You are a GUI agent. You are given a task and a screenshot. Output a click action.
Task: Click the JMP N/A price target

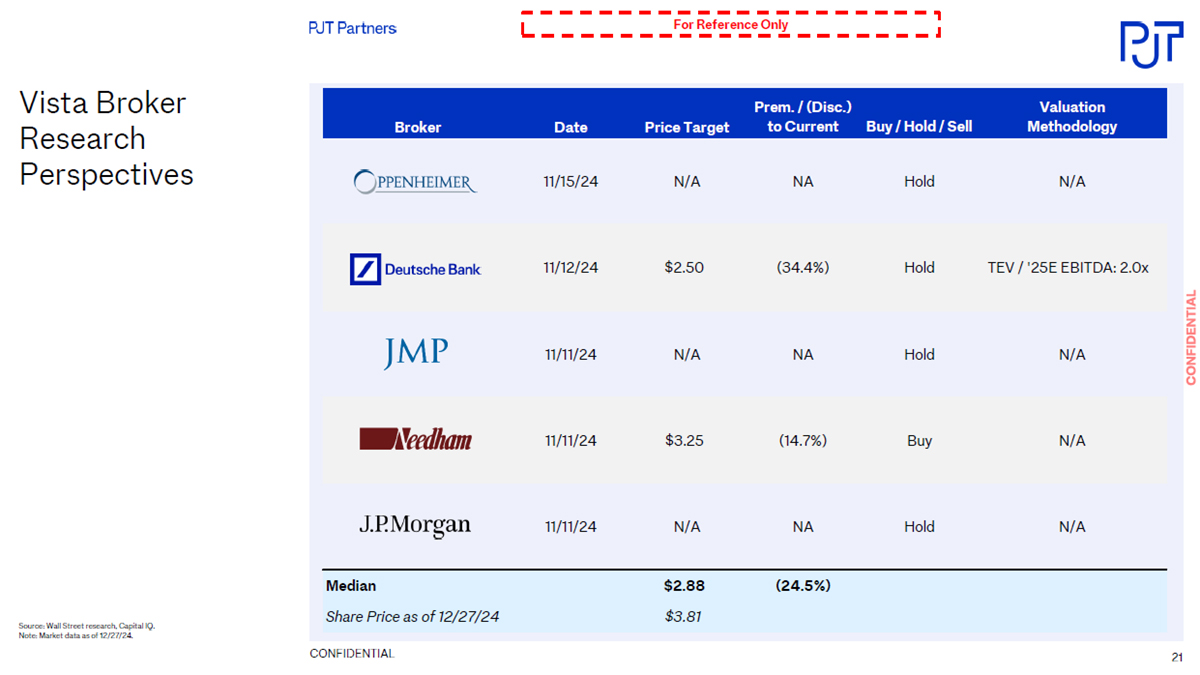click(687, 354)
